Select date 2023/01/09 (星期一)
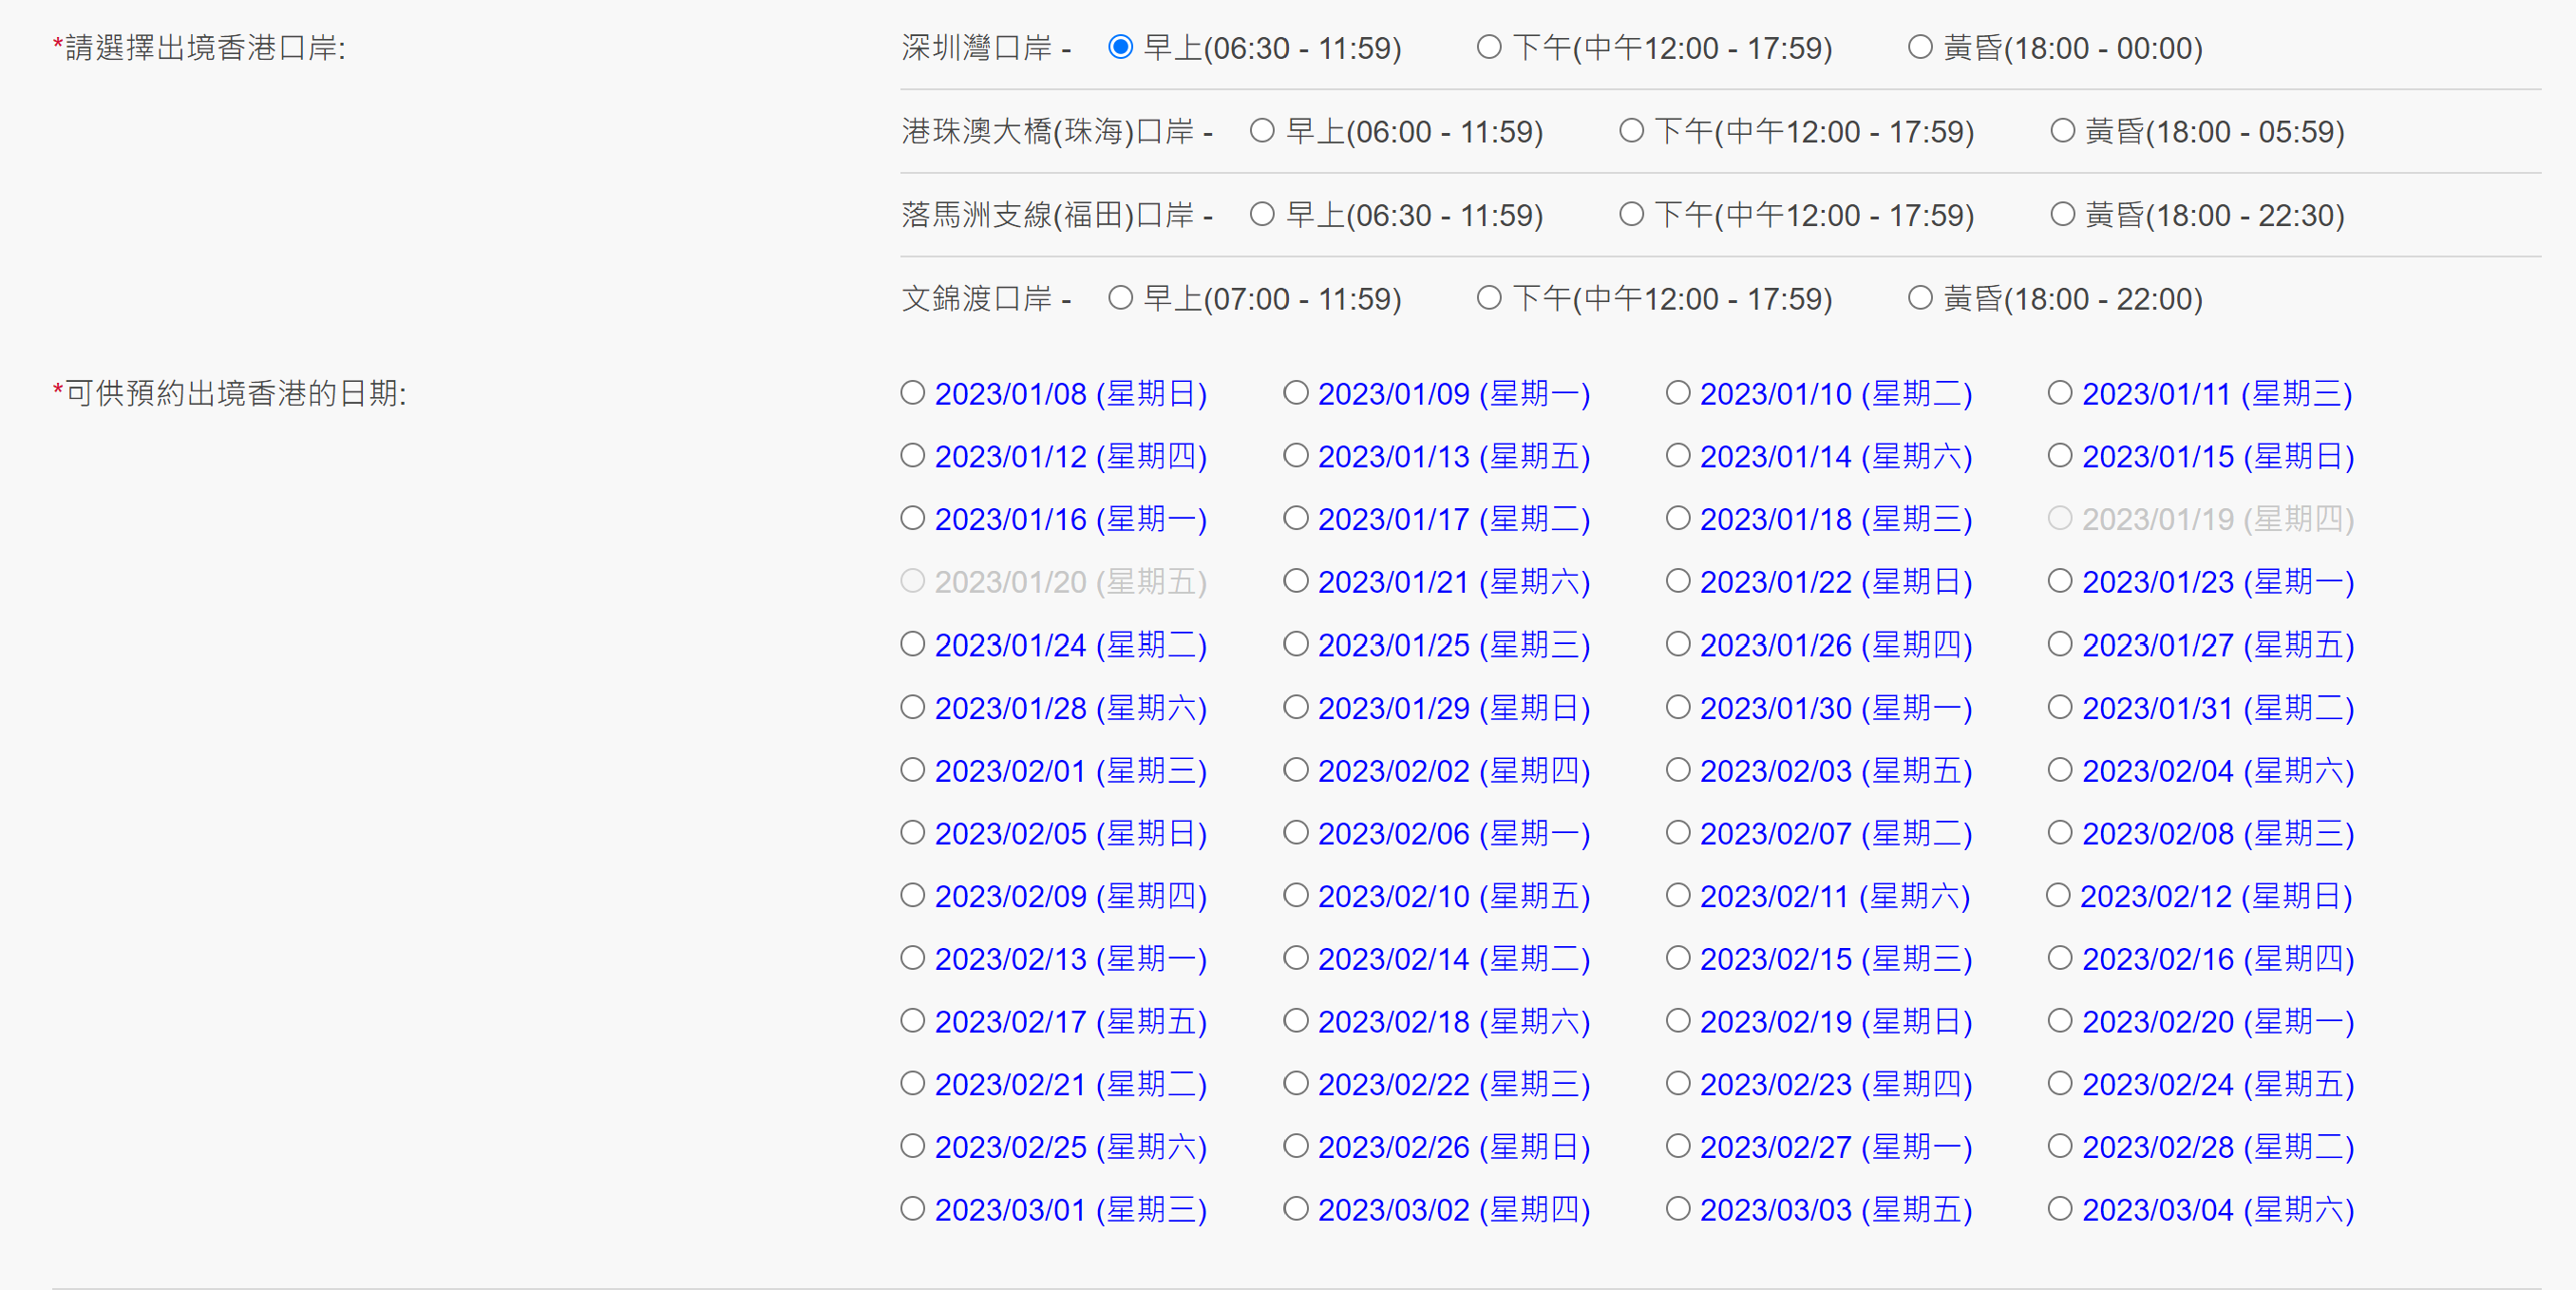The image size is (2576, 1290). tap(1295, 393)
